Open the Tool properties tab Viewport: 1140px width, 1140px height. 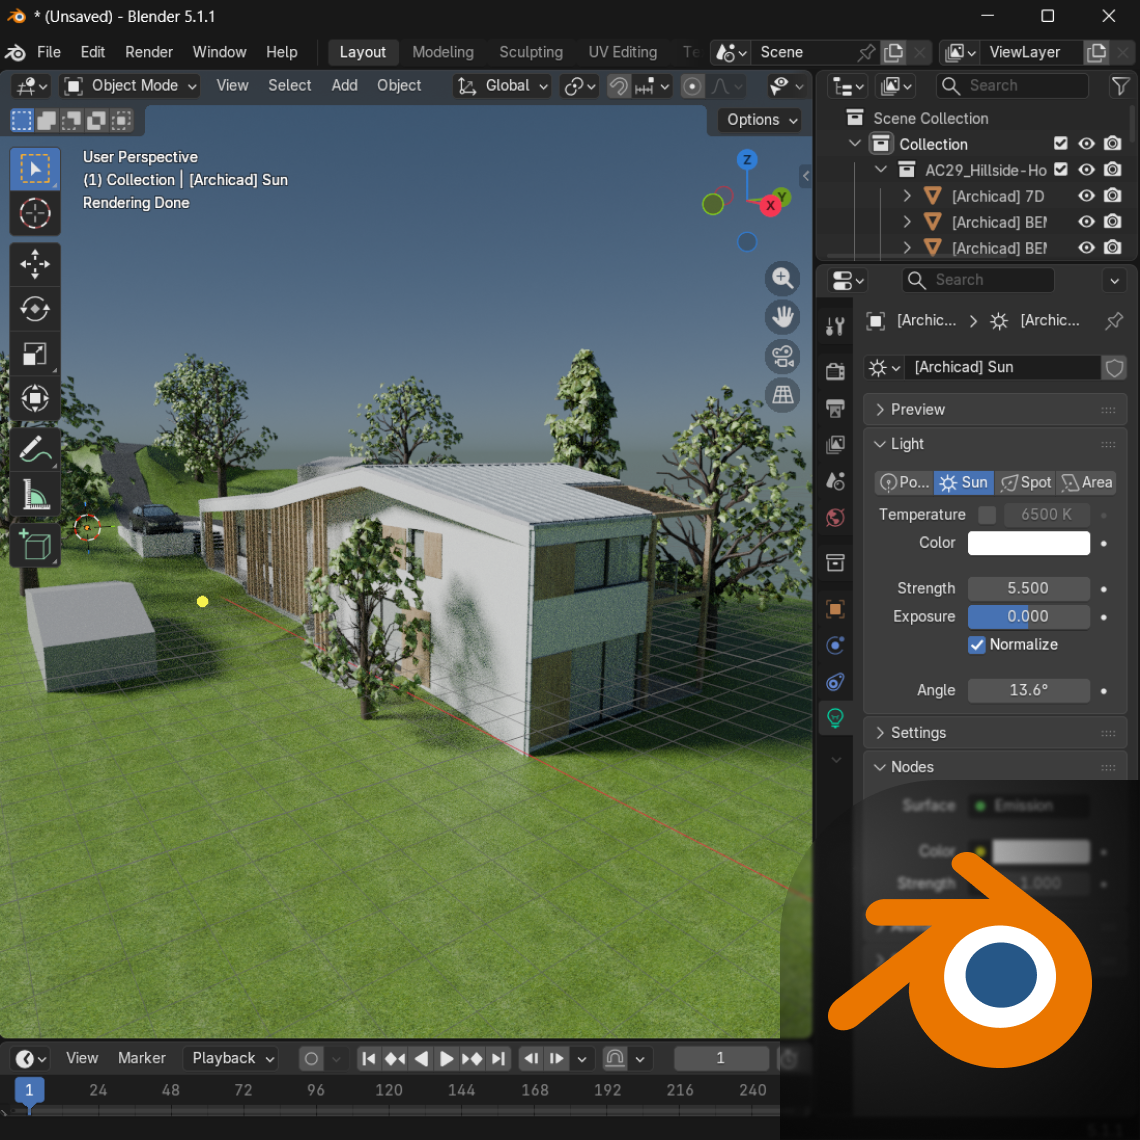click(x=835, y=326)
